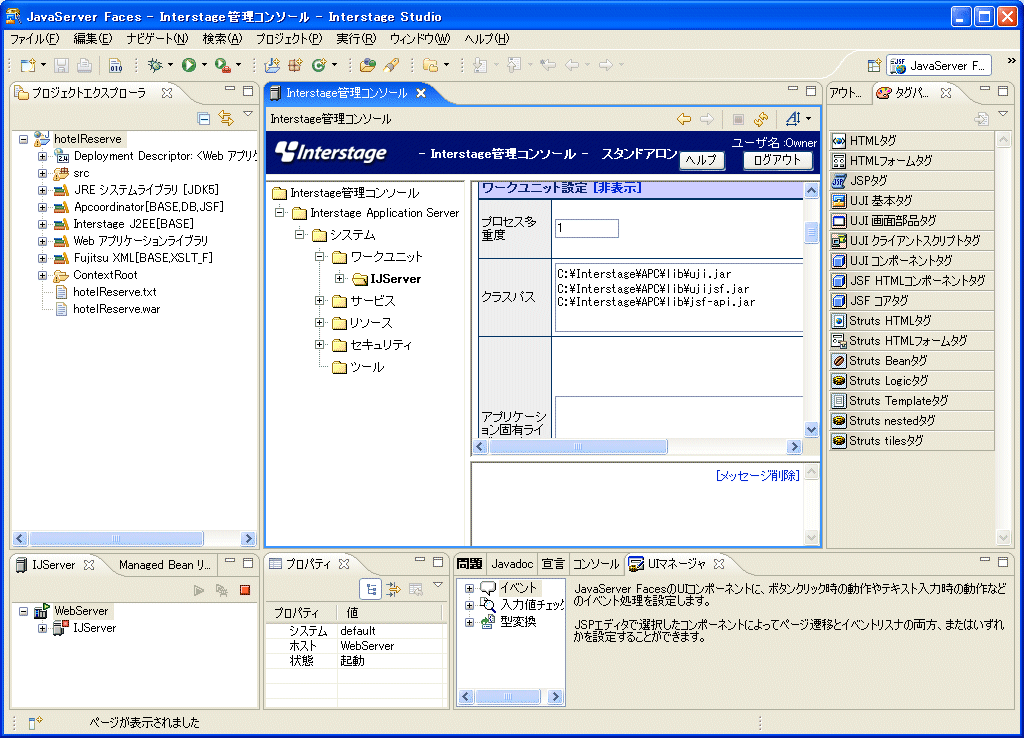
Task: Click Link with Editor icon in project explorer
Action: pos(225,119)
